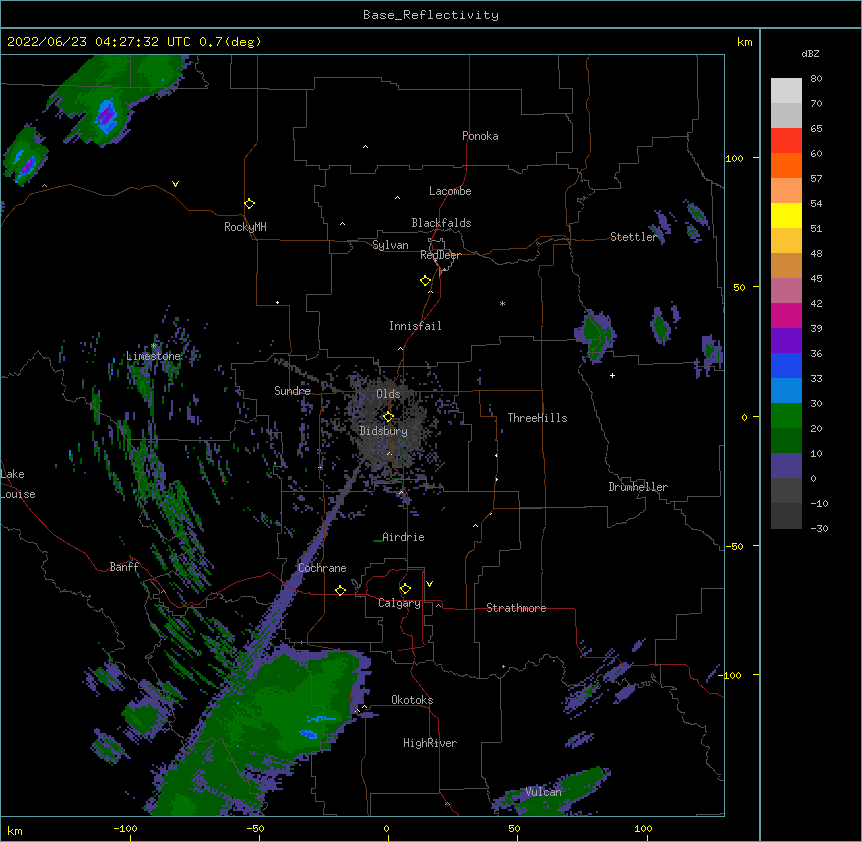Click the Olds city label
The image size is (862, 842).
tap(388, 394)
